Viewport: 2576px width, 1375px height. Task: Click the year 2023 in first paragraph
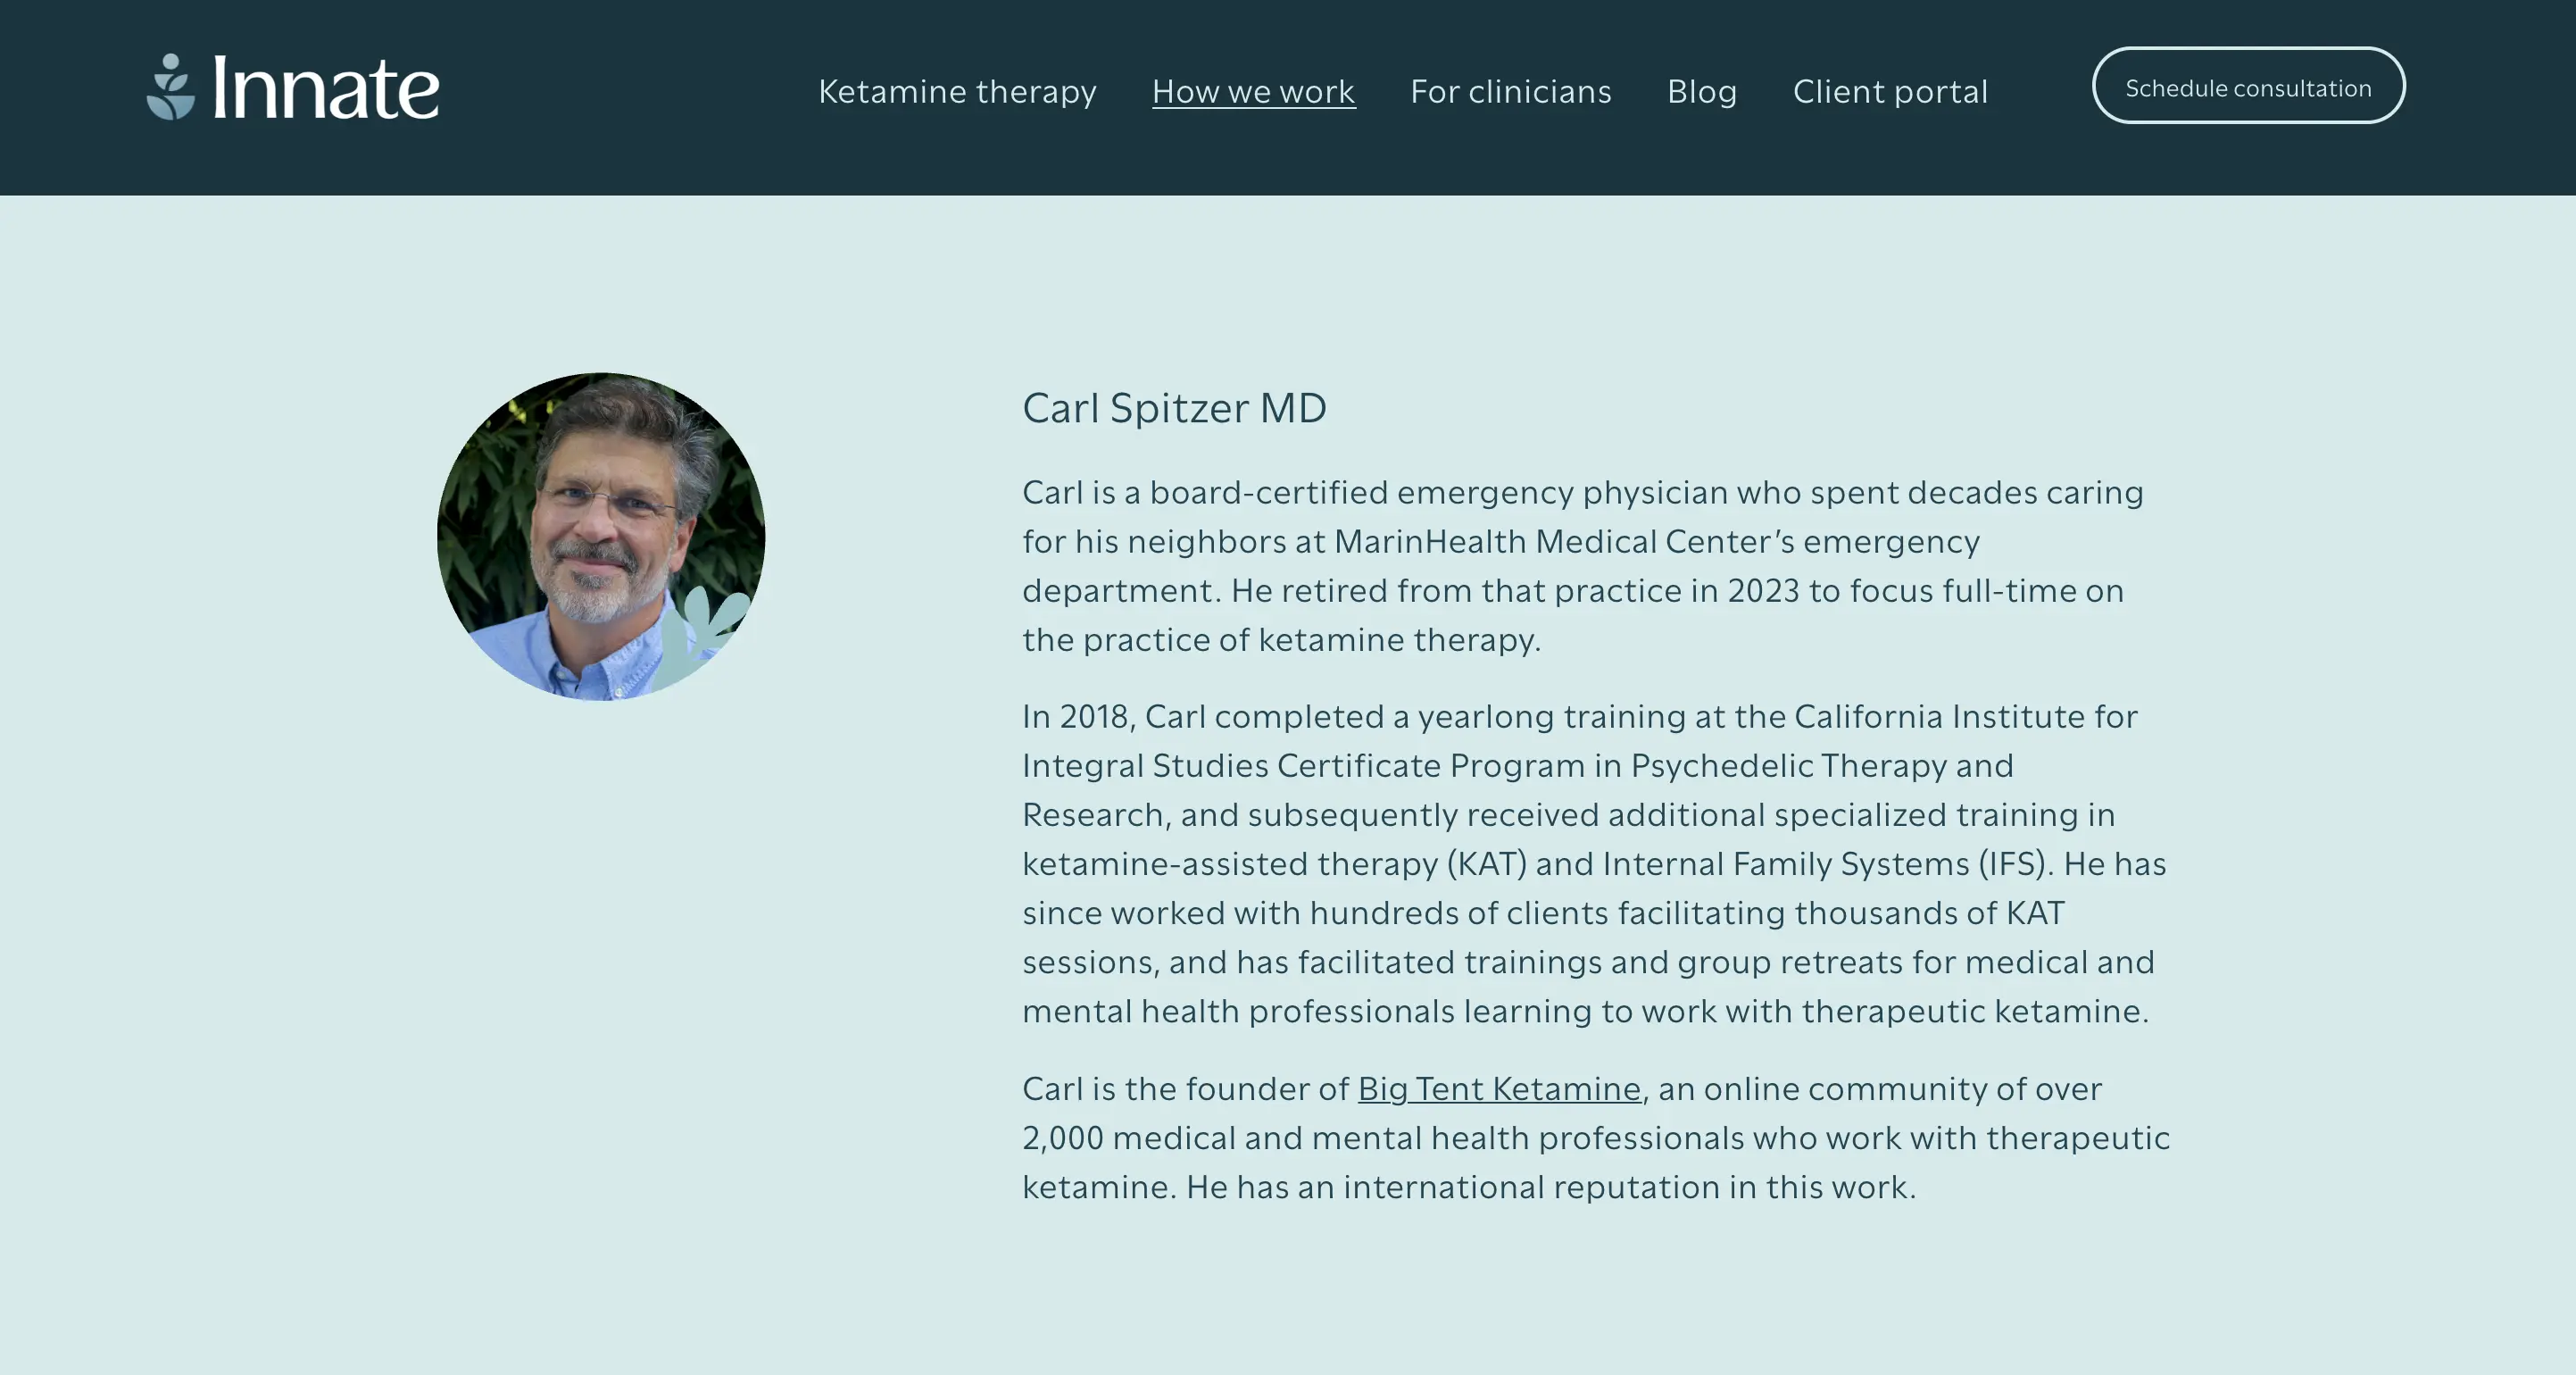[x=1763, y=590]
